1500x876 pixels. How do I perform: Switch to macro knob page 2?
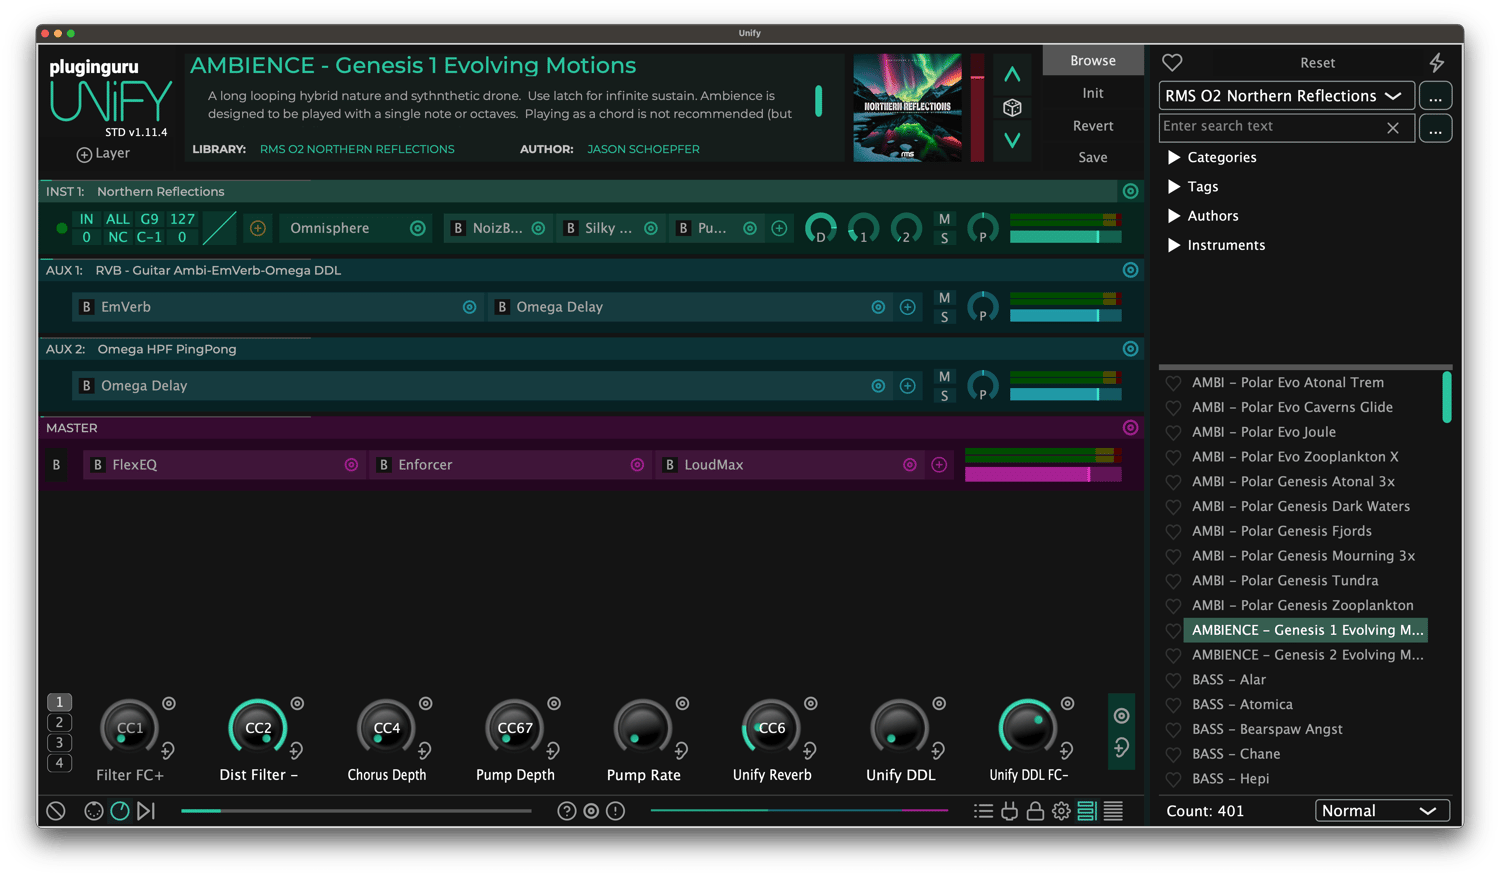coord(59,722)
